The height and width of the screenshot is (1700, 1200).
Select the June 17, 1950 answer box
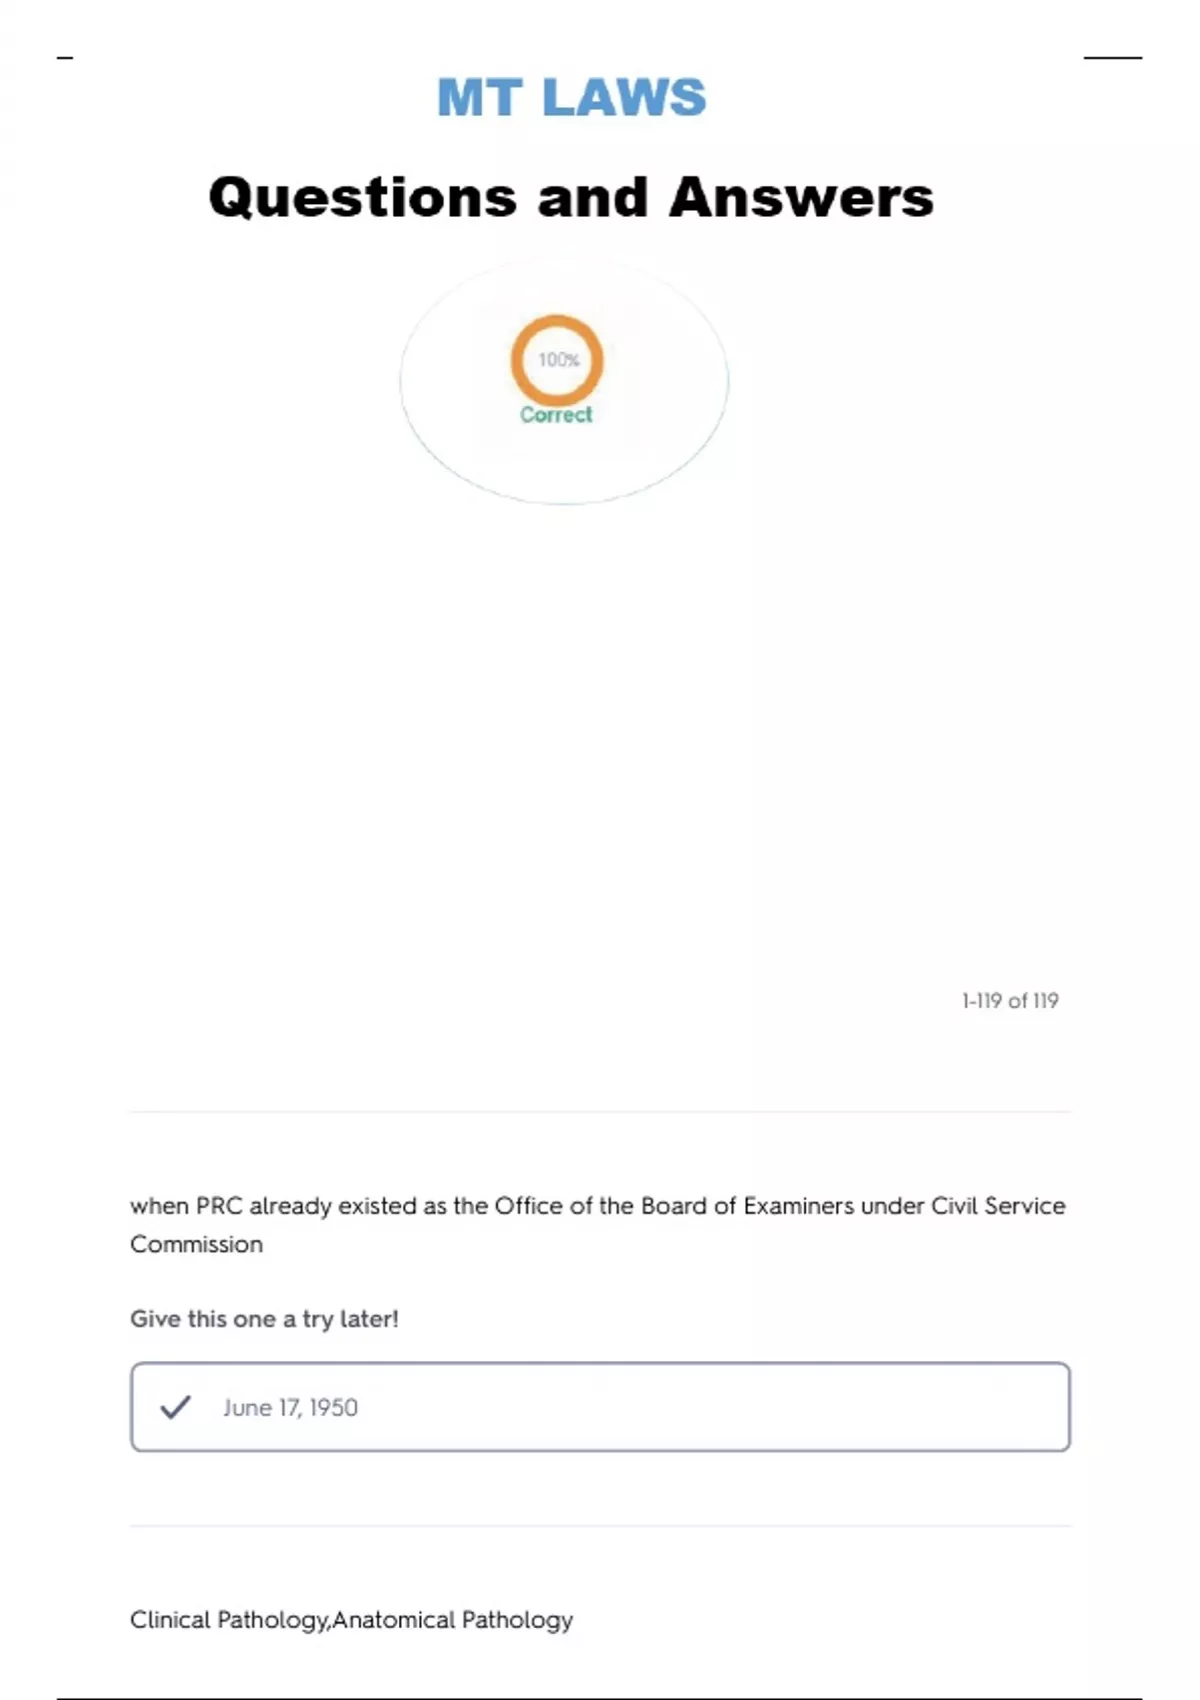coord(600,1407)
